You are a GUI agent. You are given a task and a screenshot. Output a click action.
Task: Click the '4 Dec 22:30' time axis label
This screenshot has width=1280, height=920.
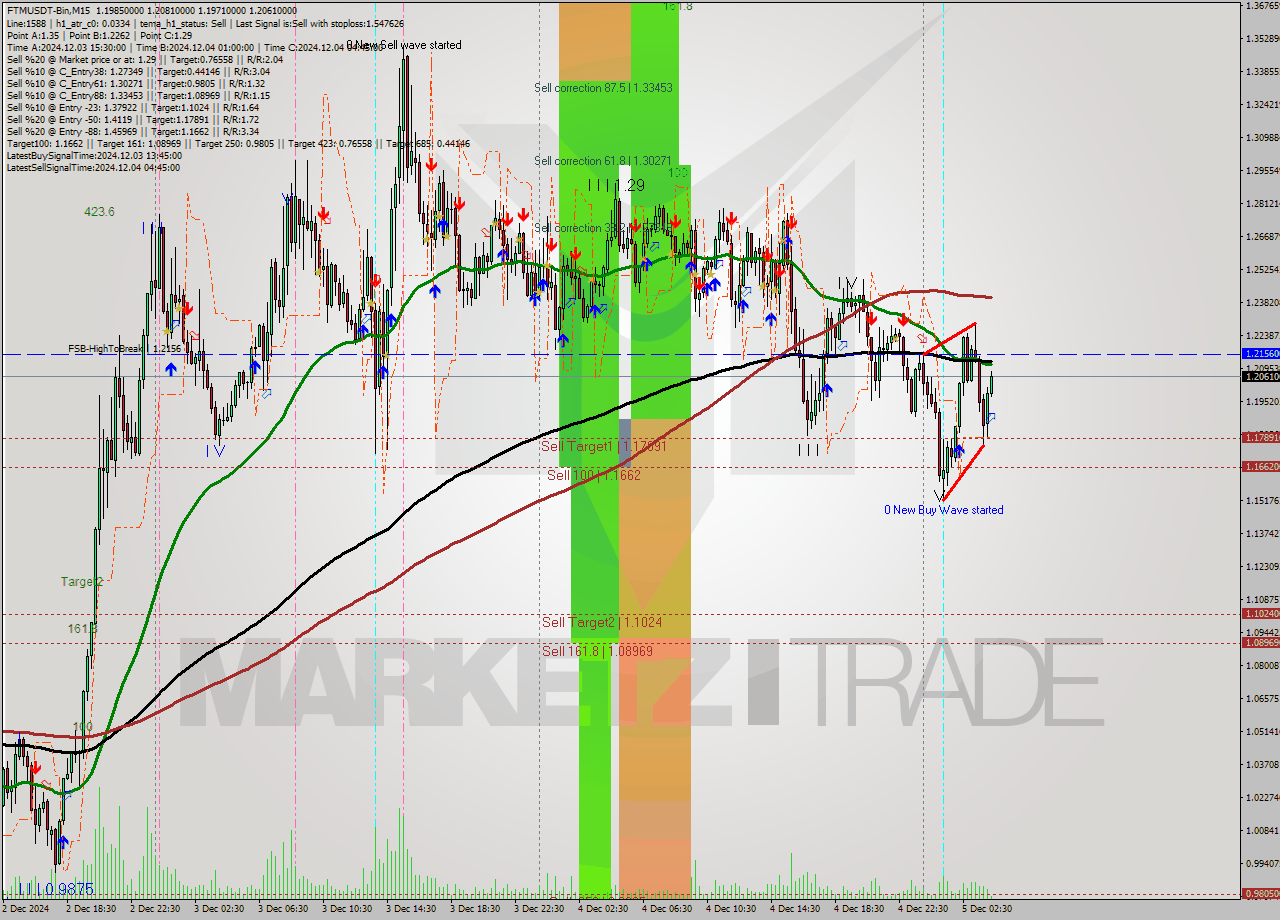[x=923, y=910]
